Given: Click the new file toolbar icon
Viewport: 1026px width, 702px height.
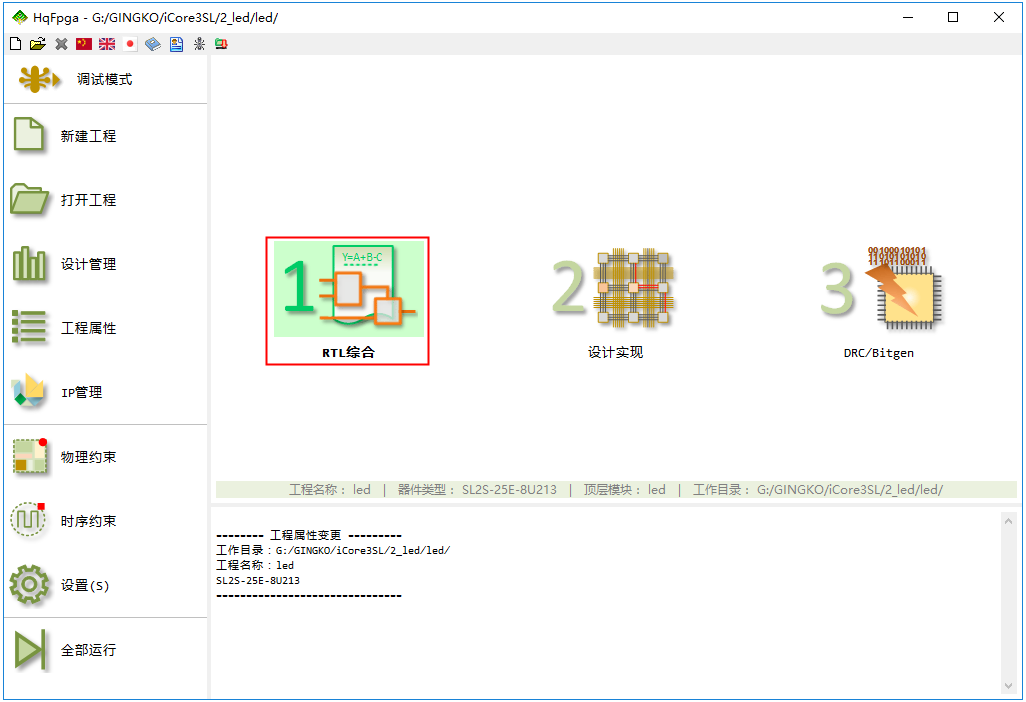Looking at the screenshot, I should pyautogui.click(x=15, y=44).
